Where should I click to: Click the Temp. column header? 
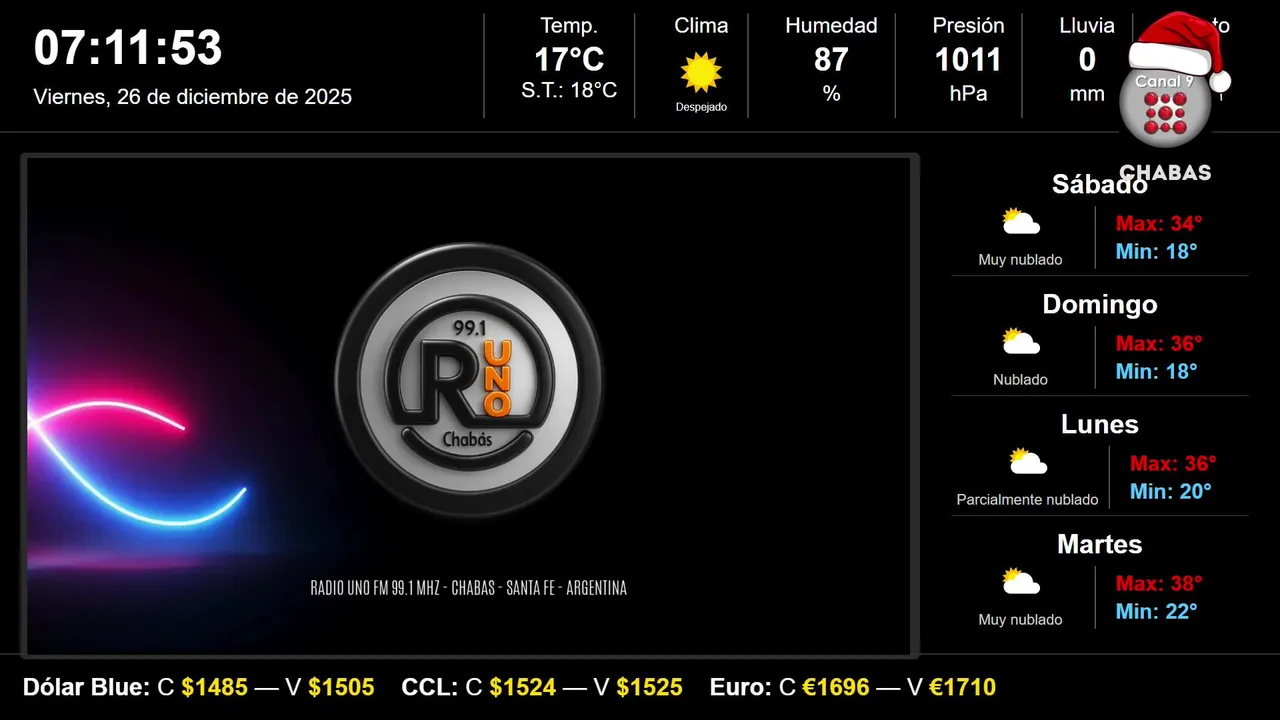[569, 26]
